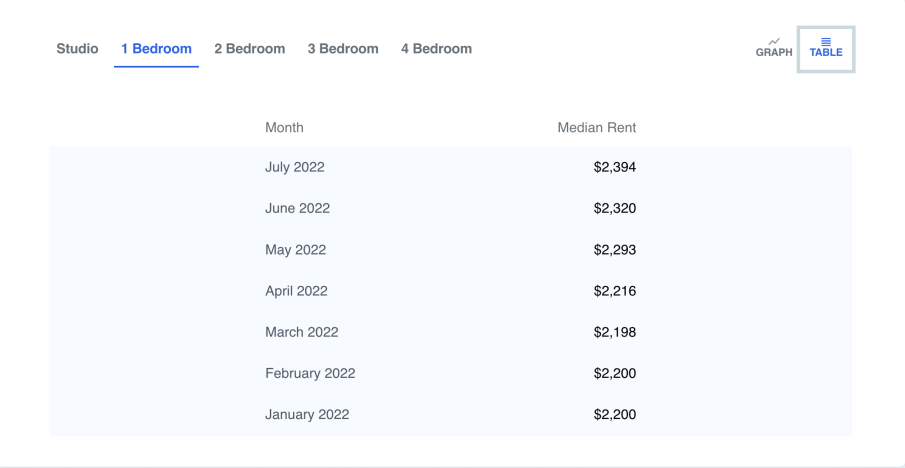The image size is (905, 468).
Task: View the 4 Bedroom tab
Action: point(436,49)
